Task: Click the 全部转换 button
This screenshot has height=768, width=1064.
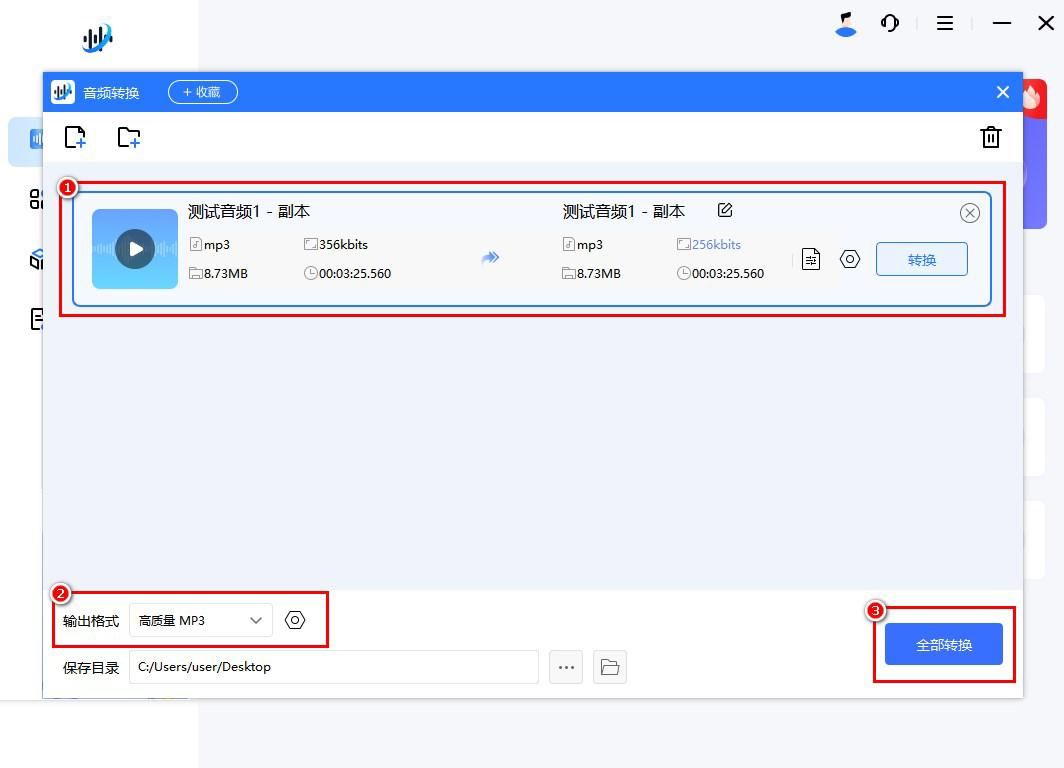Action: tap(943, 644)
